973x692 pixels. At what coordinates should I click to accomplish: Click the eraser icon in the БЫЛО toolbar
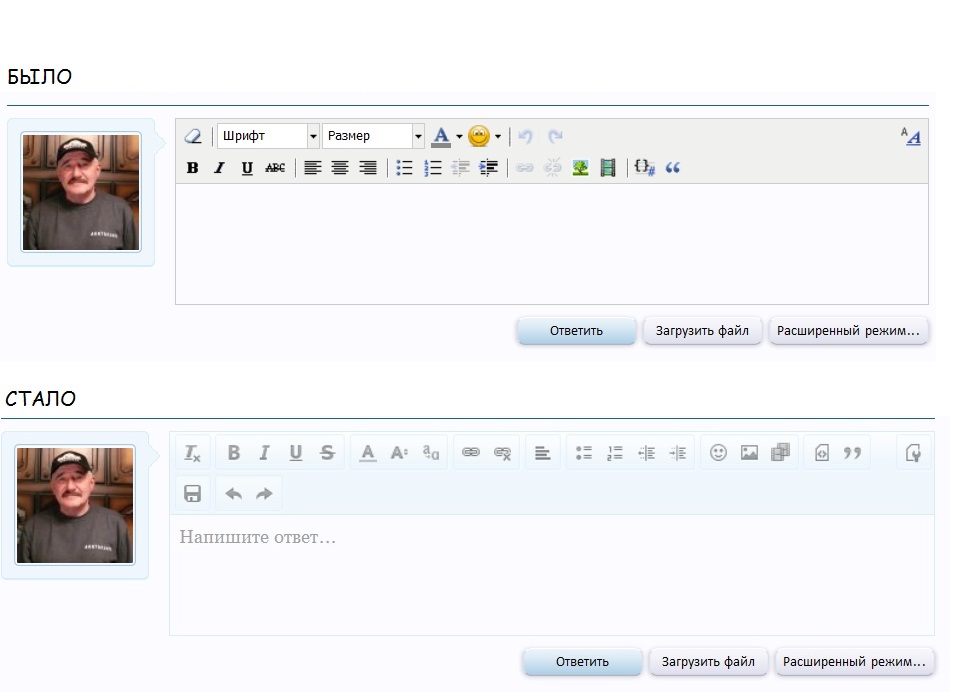[x=194, y=136]
